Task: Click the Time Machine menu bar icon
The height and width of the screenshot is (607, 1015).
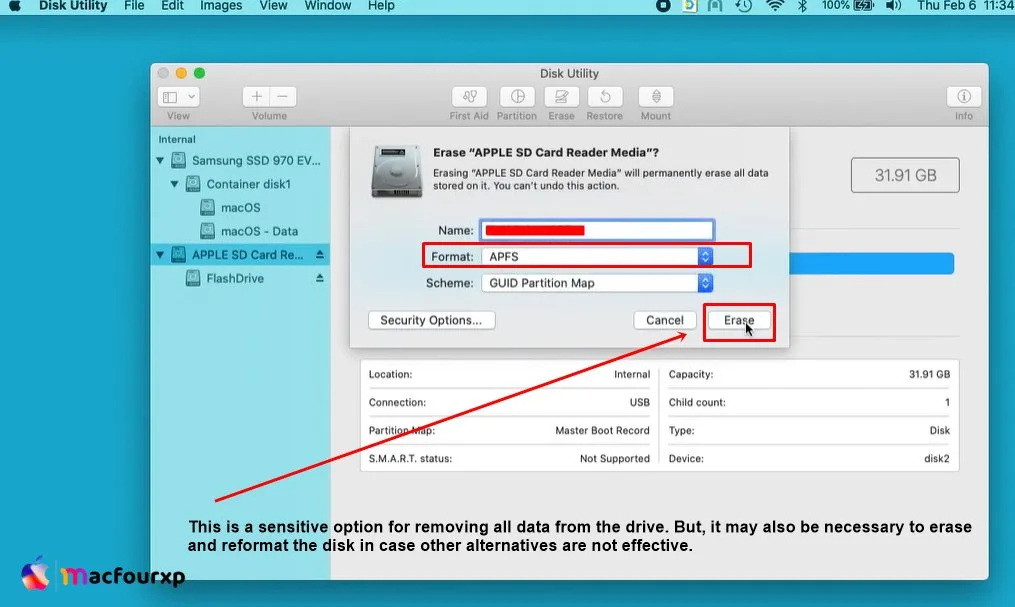Action: coord(744,6)
